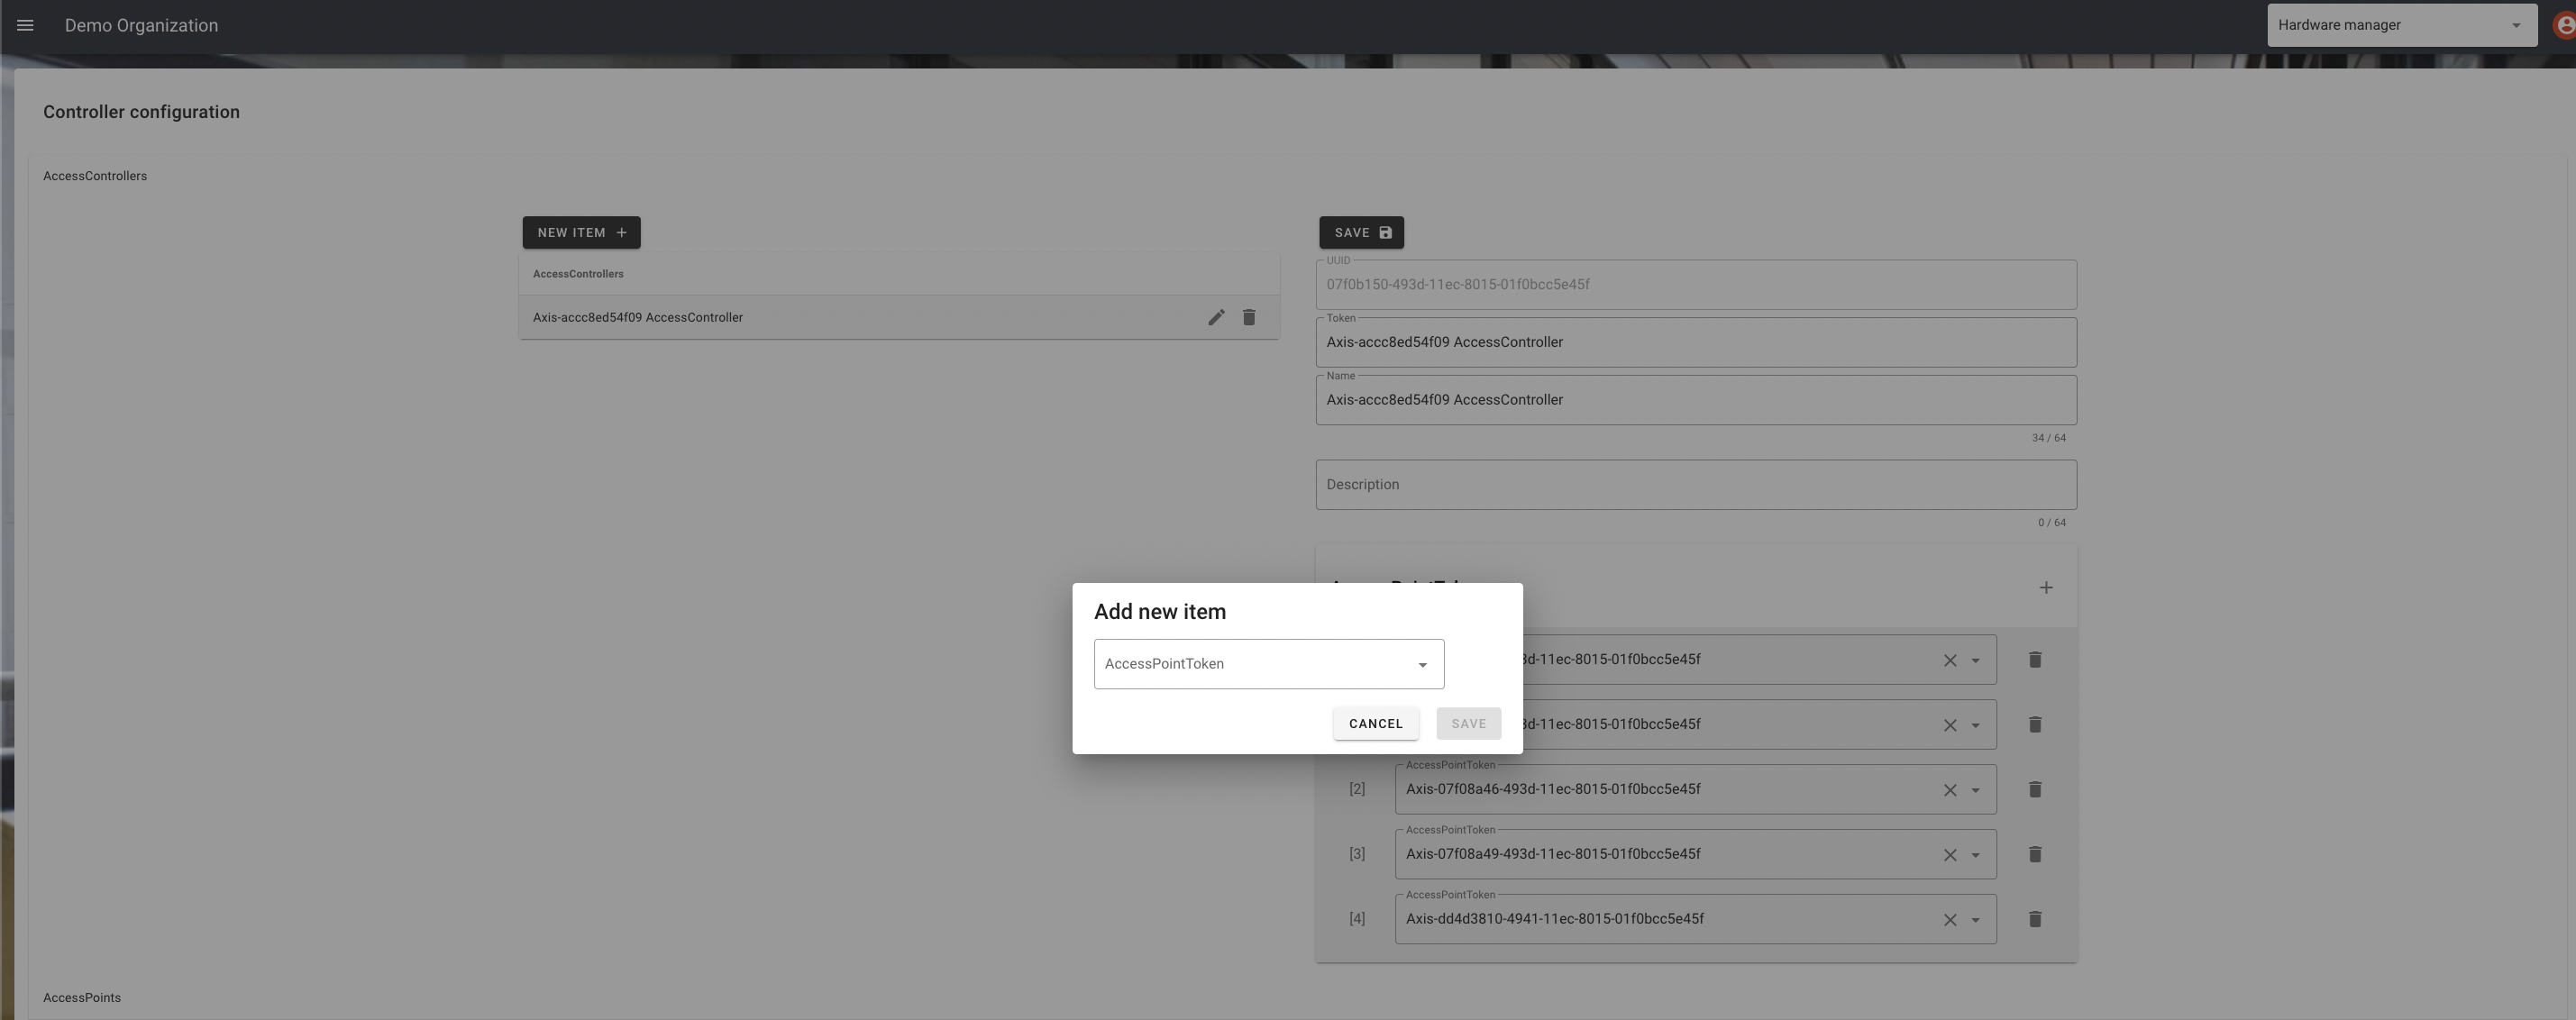Click the Controller configuration heading
Viewport: 2576px width, 1020px height.
(141, 112)
